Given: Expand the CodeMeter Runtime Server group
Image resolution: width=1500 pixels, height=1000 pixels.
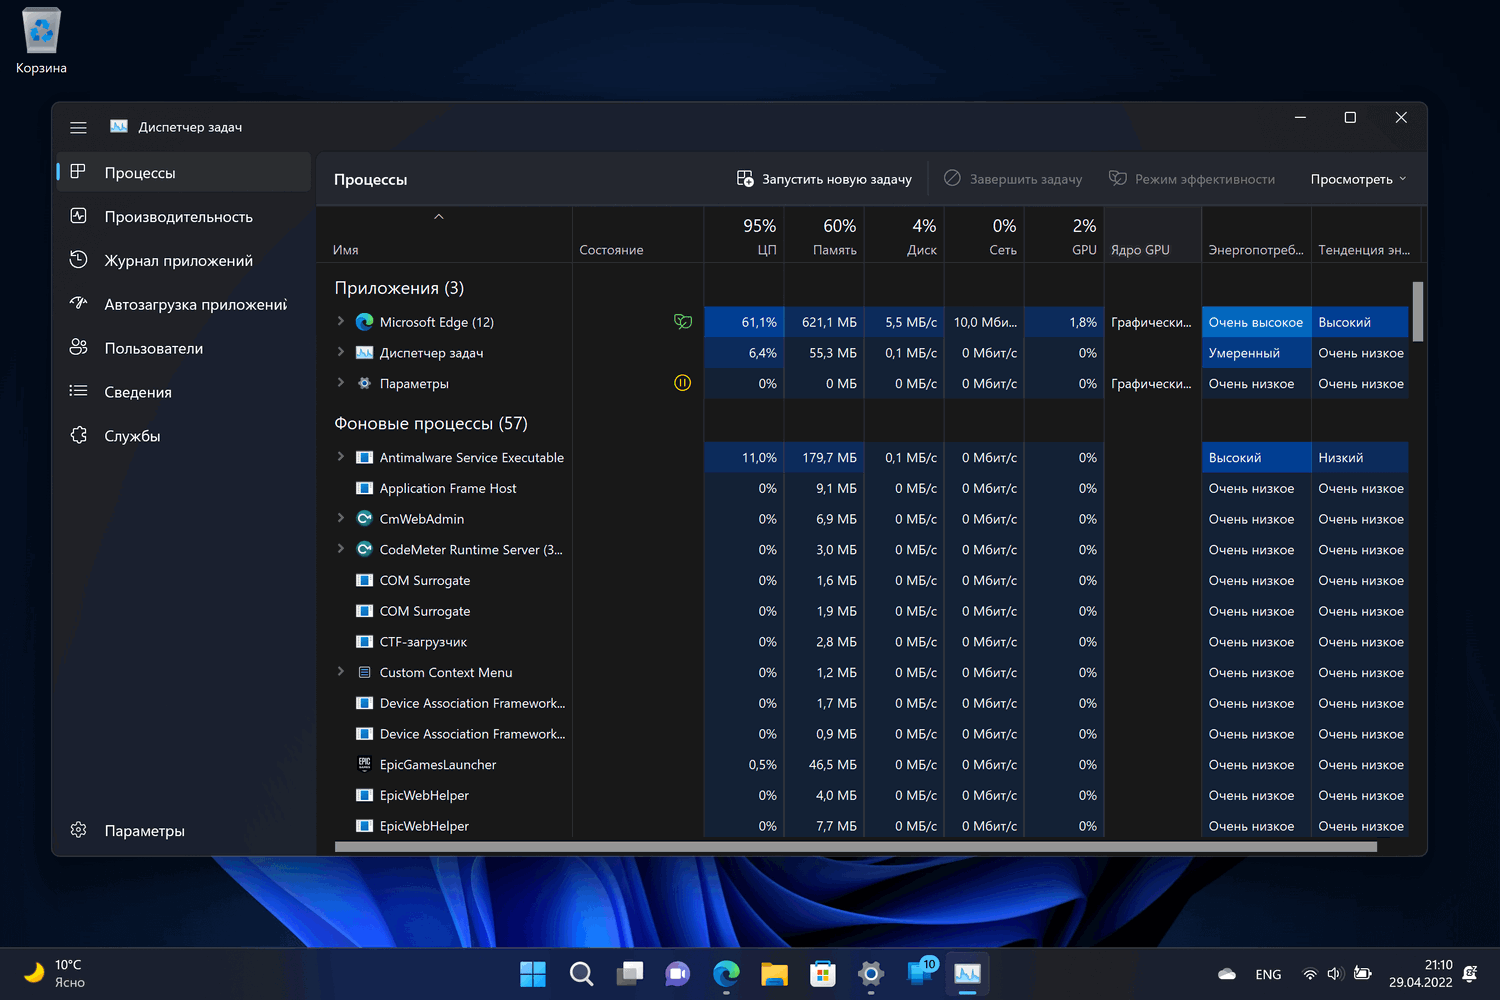Looking at the screenshot, I should [x=341, y=549].
